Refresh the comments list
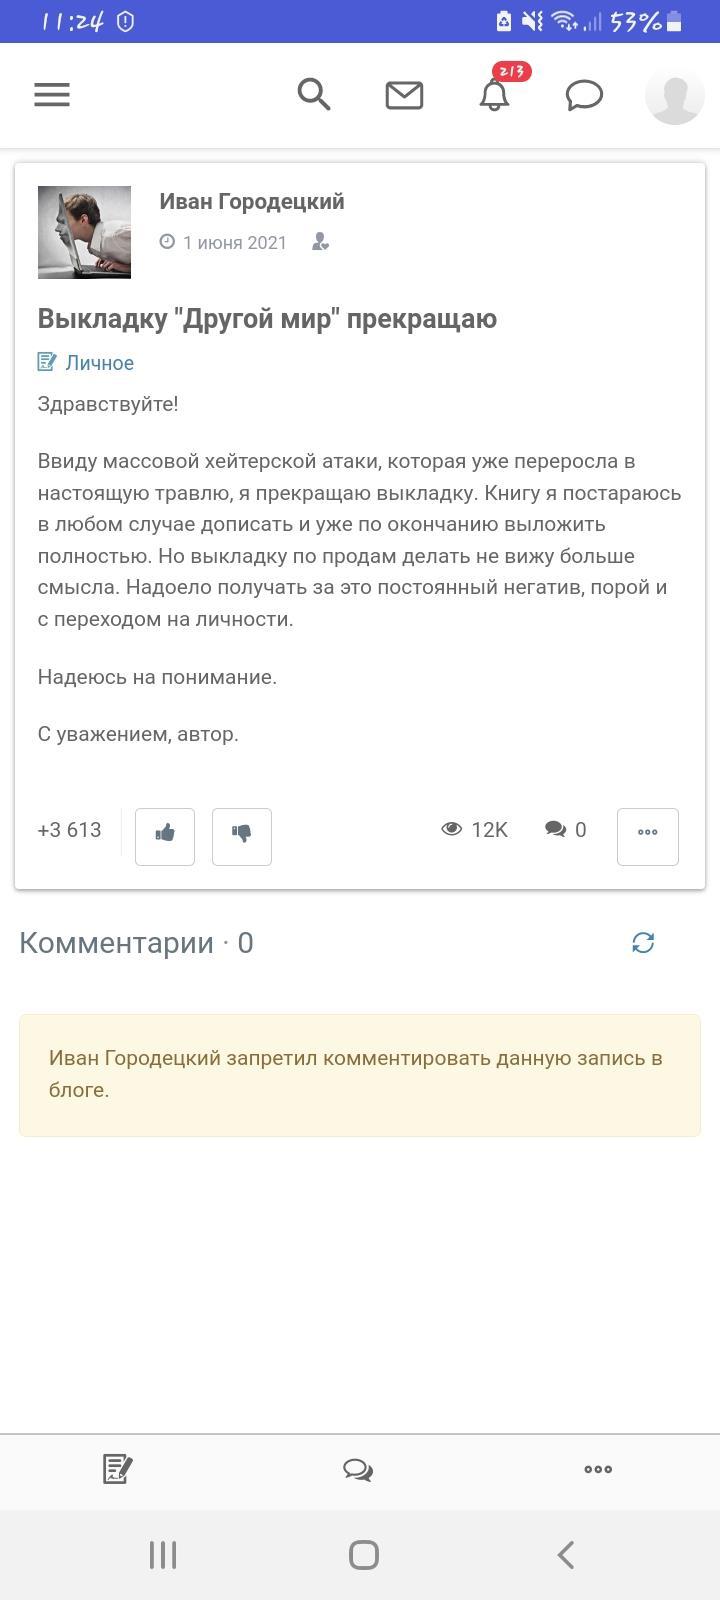Screen dimensions: 720x1600 pyautogui.click(x=643, y=943)
